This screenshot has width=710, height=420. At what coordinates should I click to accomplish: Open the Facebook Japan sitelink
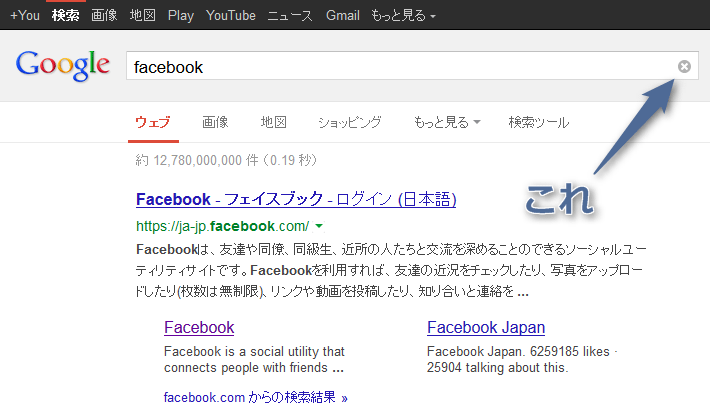[x=486, y=327]
